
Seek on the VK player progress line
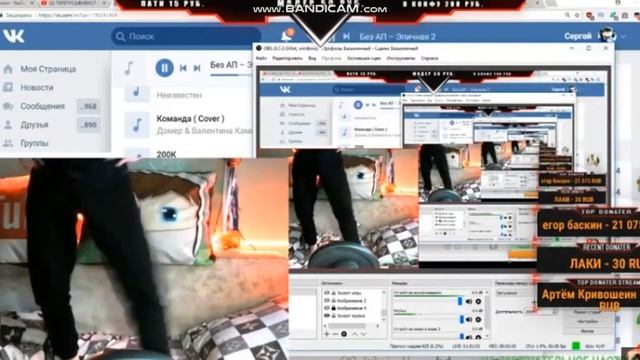tap(231, 76)
